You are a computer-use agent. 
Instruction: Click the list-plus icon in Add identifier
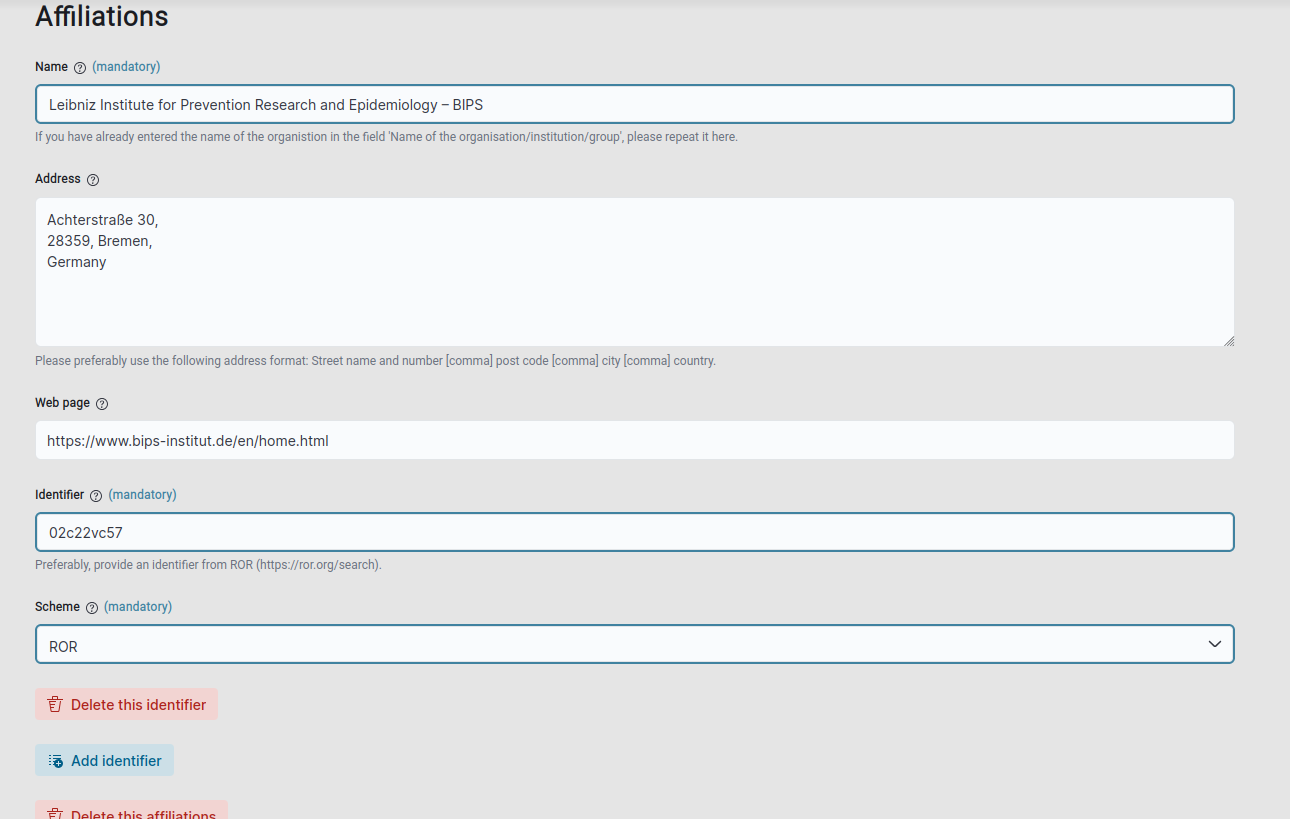56,761
